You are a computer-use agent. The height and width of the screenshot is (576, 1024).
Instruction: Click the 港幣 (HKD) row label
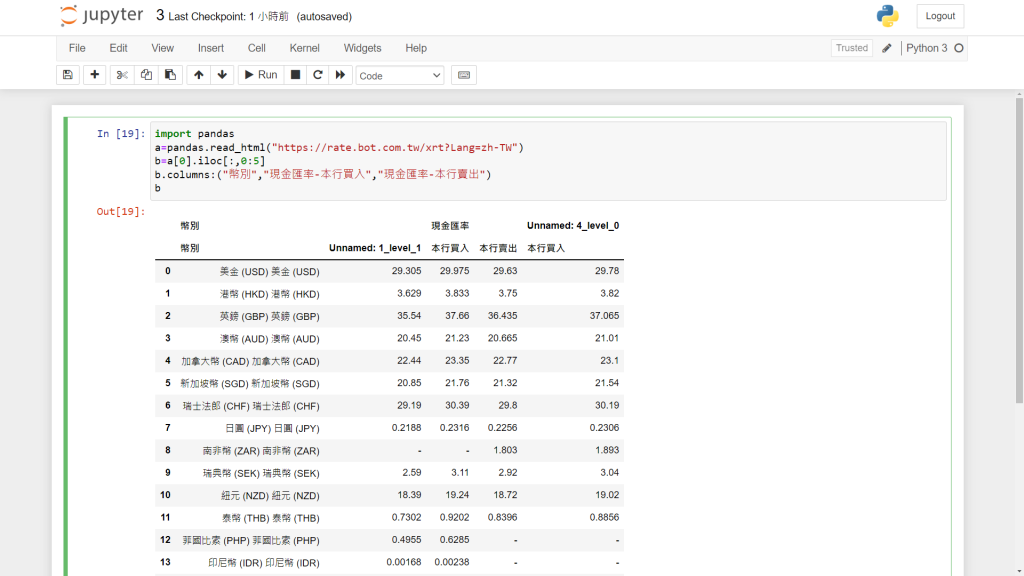[x=269, y=294]
